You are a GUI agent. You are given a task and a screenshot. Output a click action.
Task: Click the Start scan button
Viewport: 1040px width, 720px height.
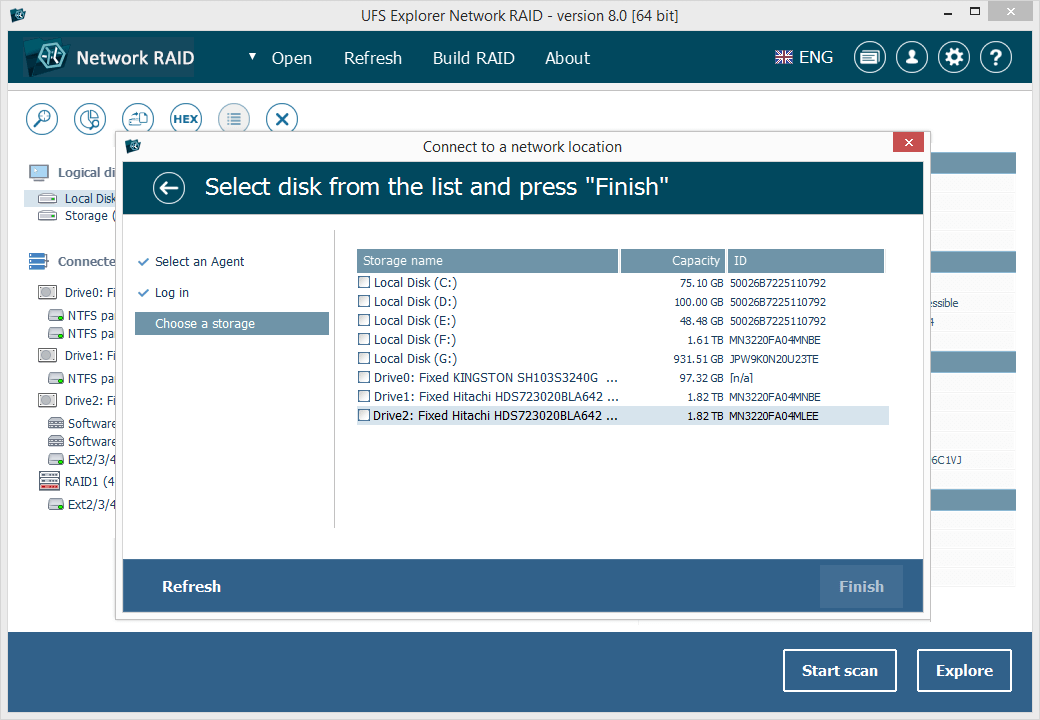(x=839, y=670)
